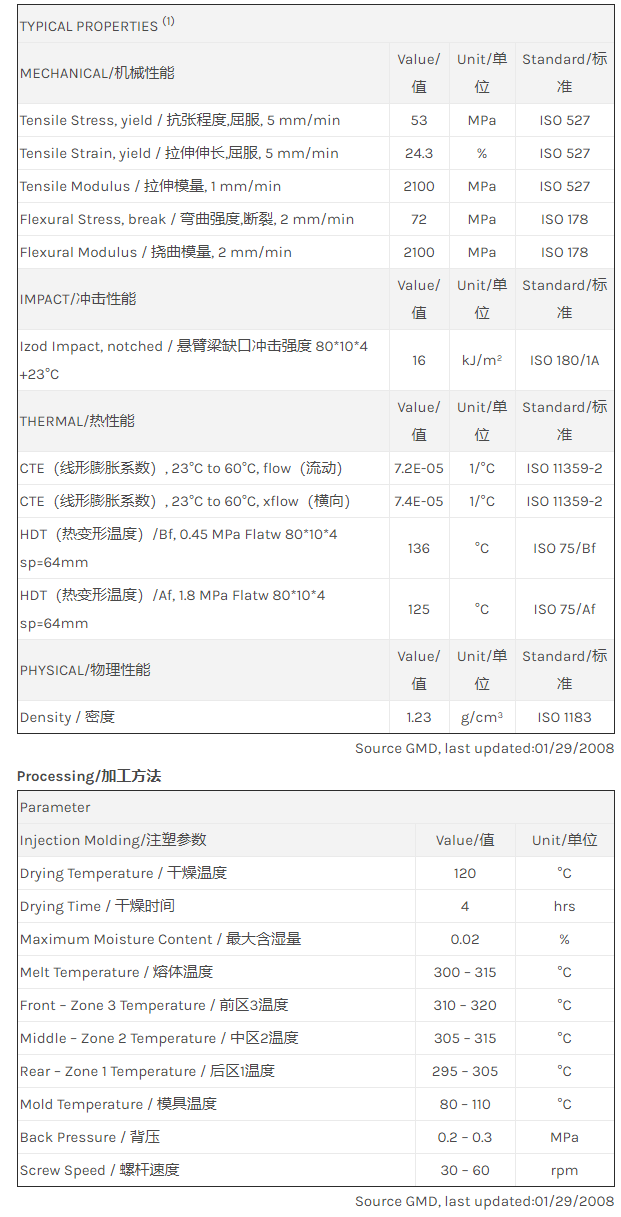
Task: Select the Tensile Strain value 24.3
Action: click(418, 153)
